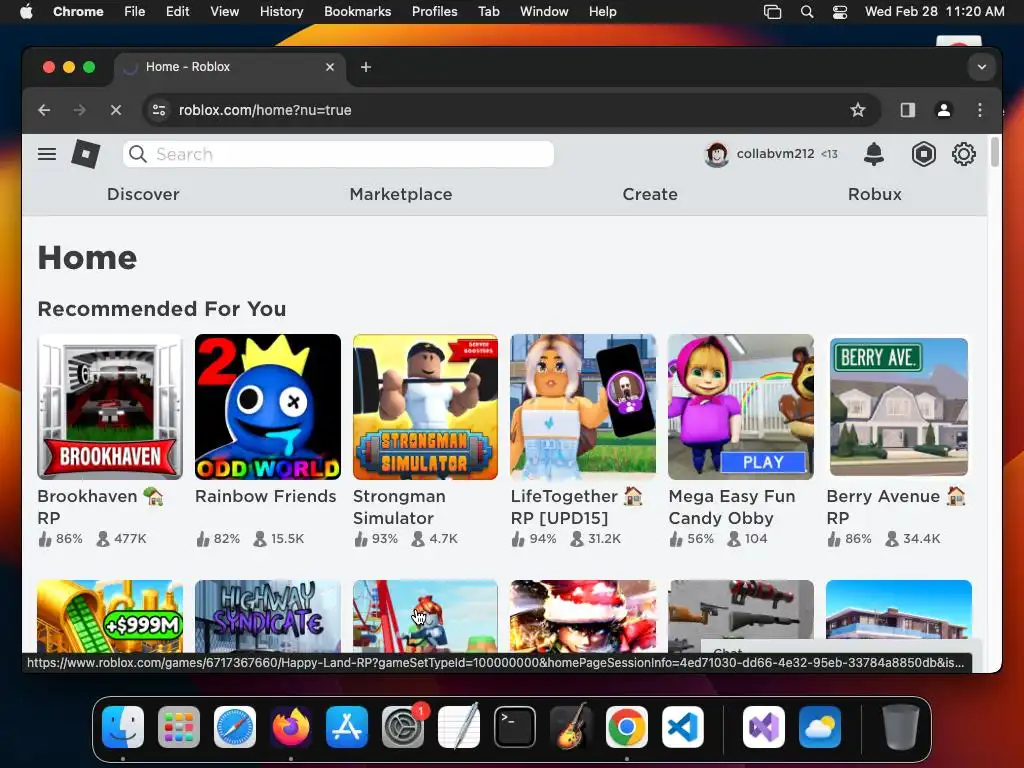
Task: Toggle Chrome's side panel icon
Action: pos(907,110)
